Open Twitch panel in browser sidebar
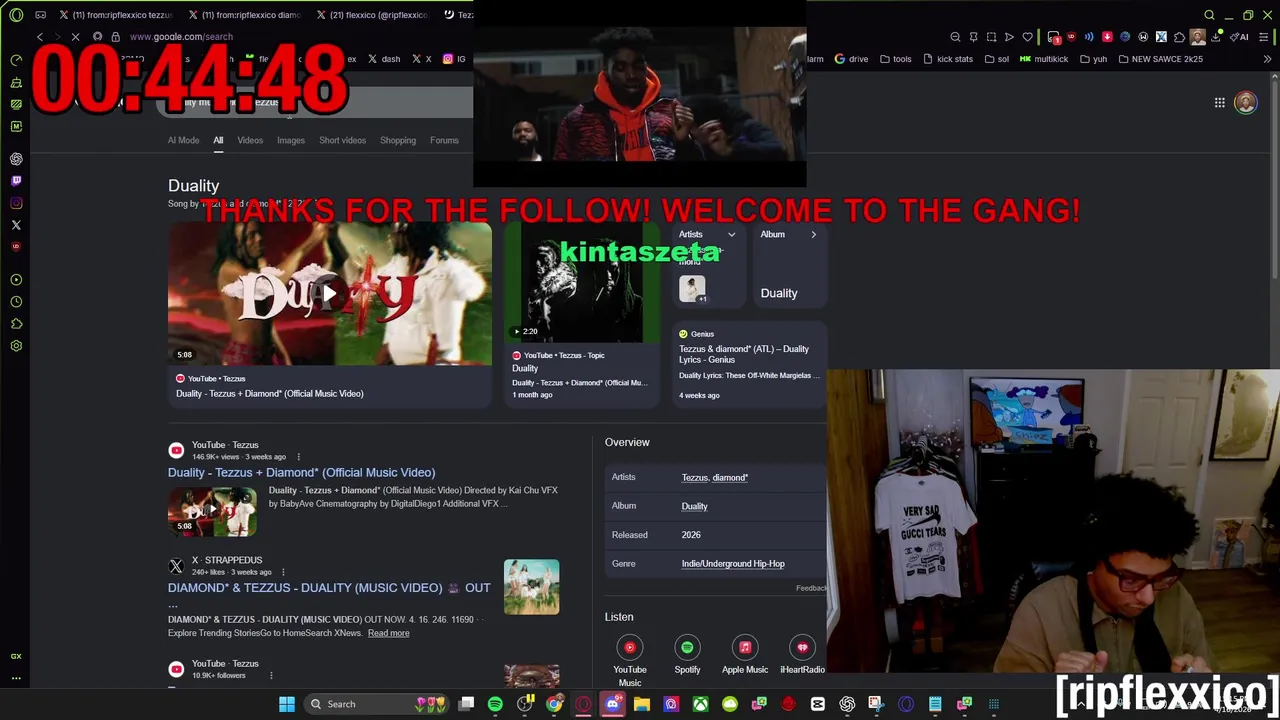 click(x=16, y=181)
